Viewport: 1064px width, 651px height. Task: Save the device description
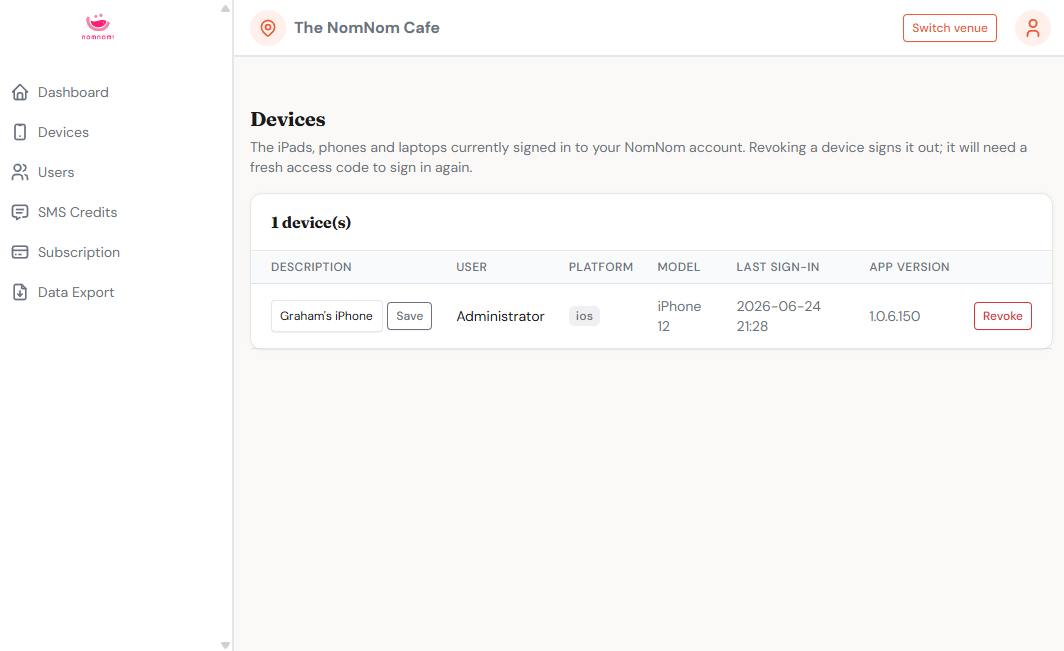pyautogui.click(x=409, y=316)
